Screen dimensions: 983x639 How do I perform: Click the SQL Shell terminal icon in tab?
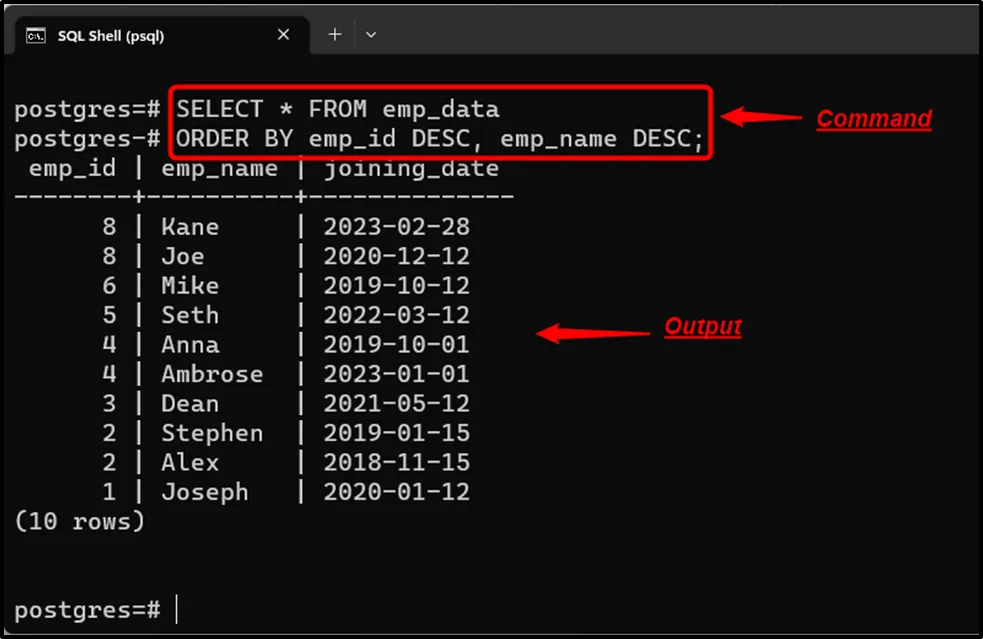pos(34,35)
